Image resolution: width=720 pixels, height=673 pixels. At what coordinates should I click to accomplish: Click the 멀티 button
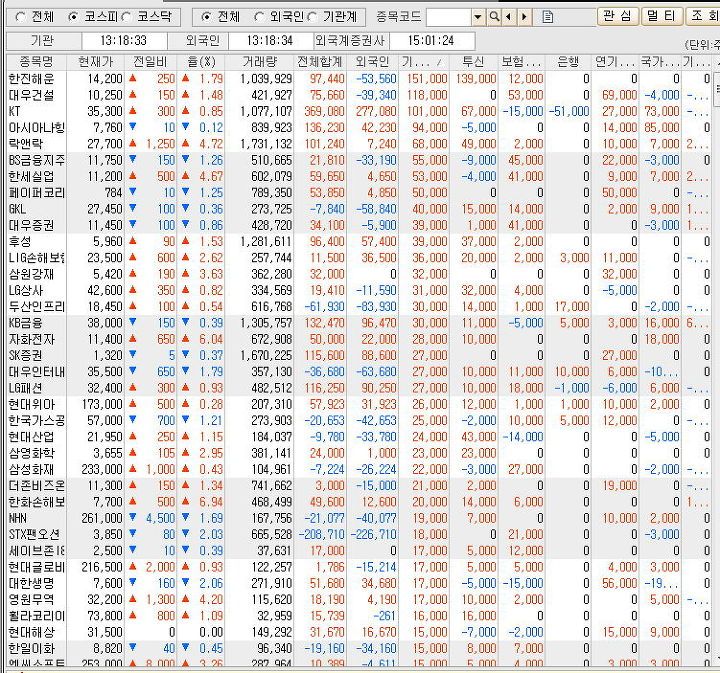661,16
